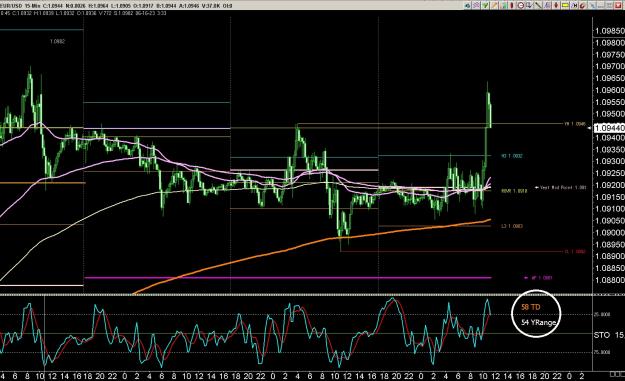Click the highlighted current price 1.09440

[609, 128]
